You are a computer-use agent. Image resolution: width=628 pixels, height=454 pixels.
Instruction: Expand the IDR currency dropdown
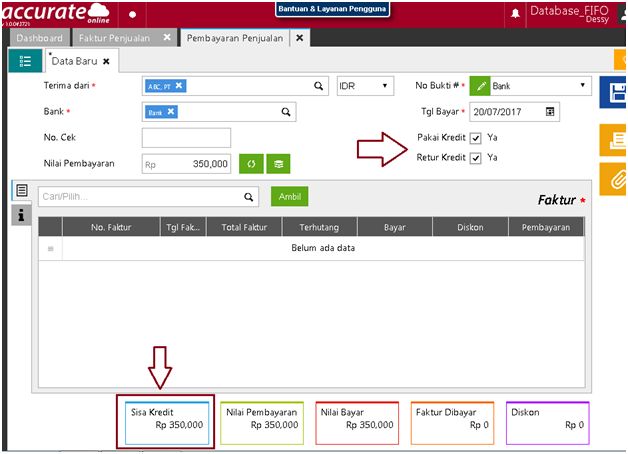tap(364, 86)
